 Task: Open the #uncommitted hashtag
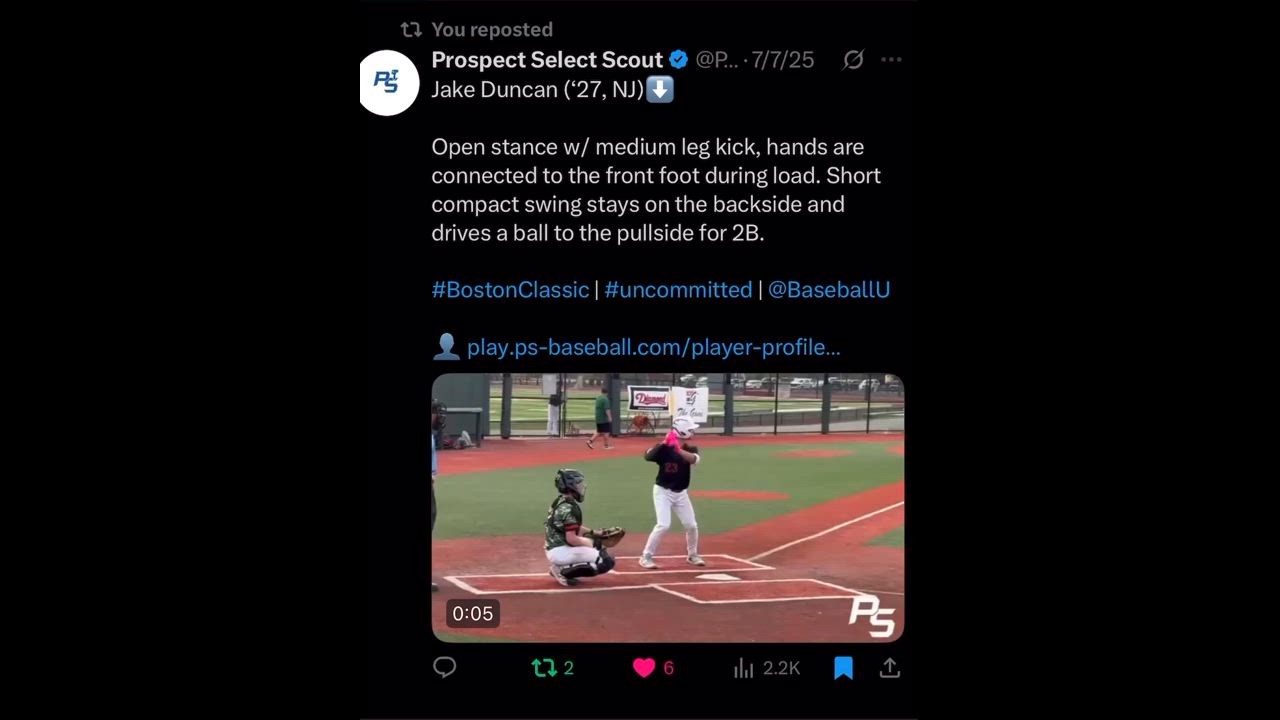(678, 290)
